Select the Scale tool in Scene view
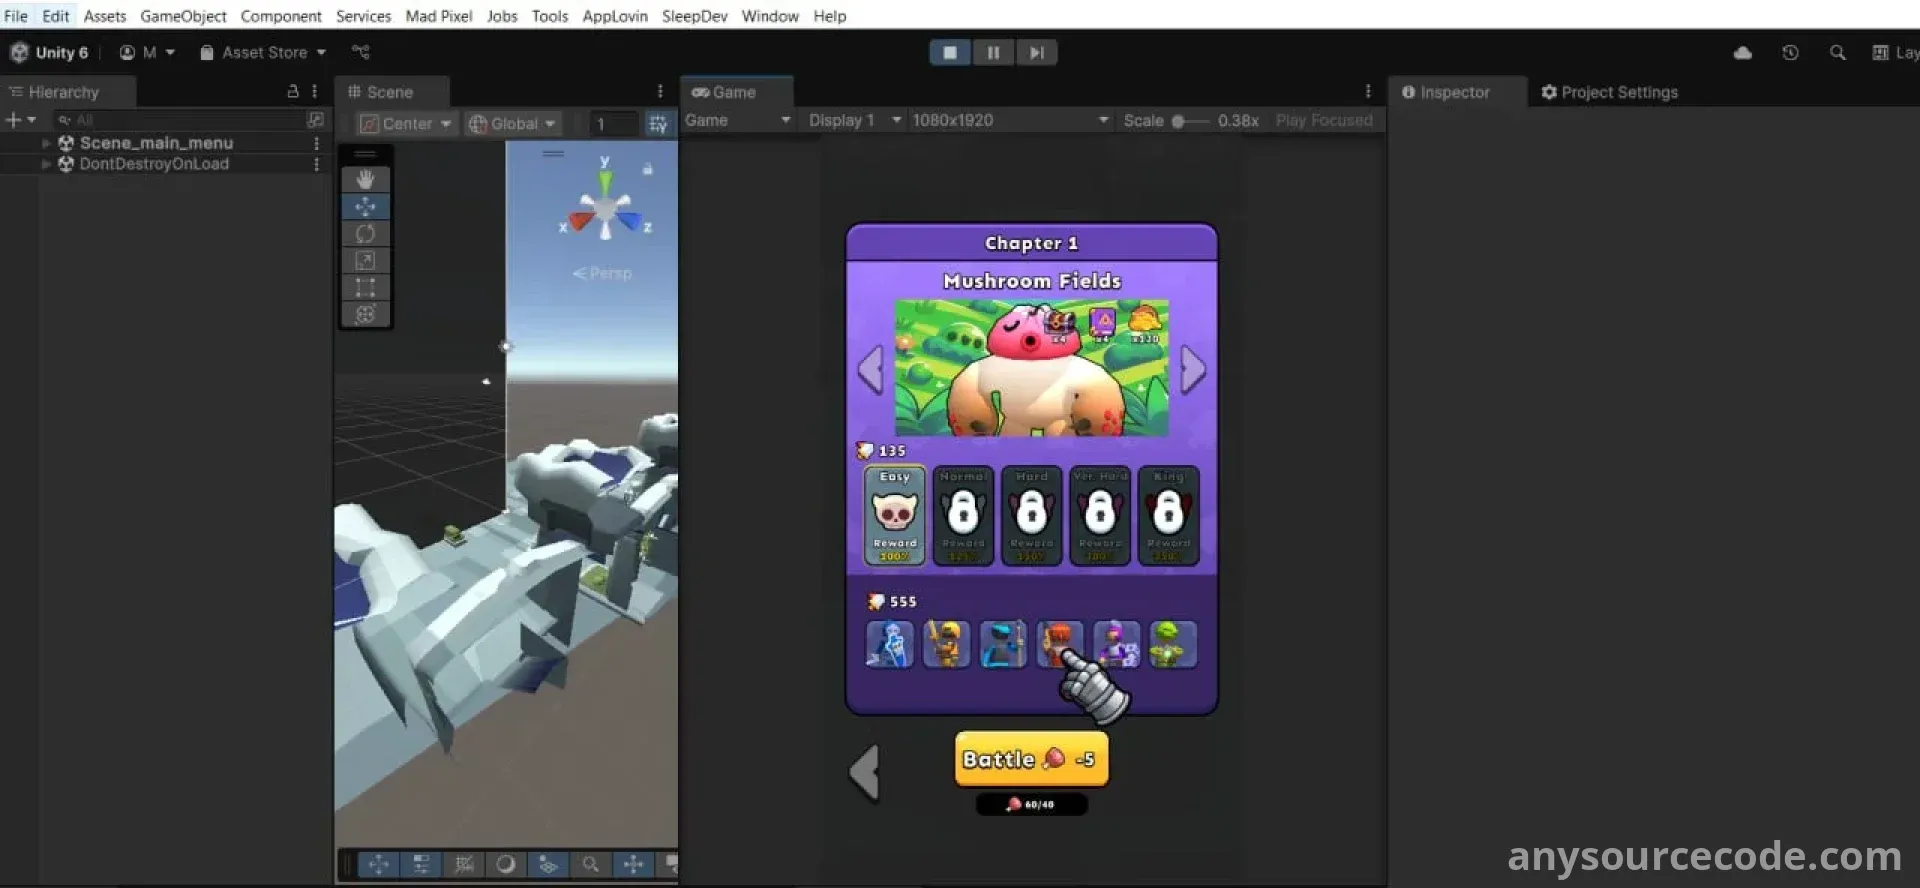Image resolution: width=1920 pixels, height=888 pixels. 365,260
